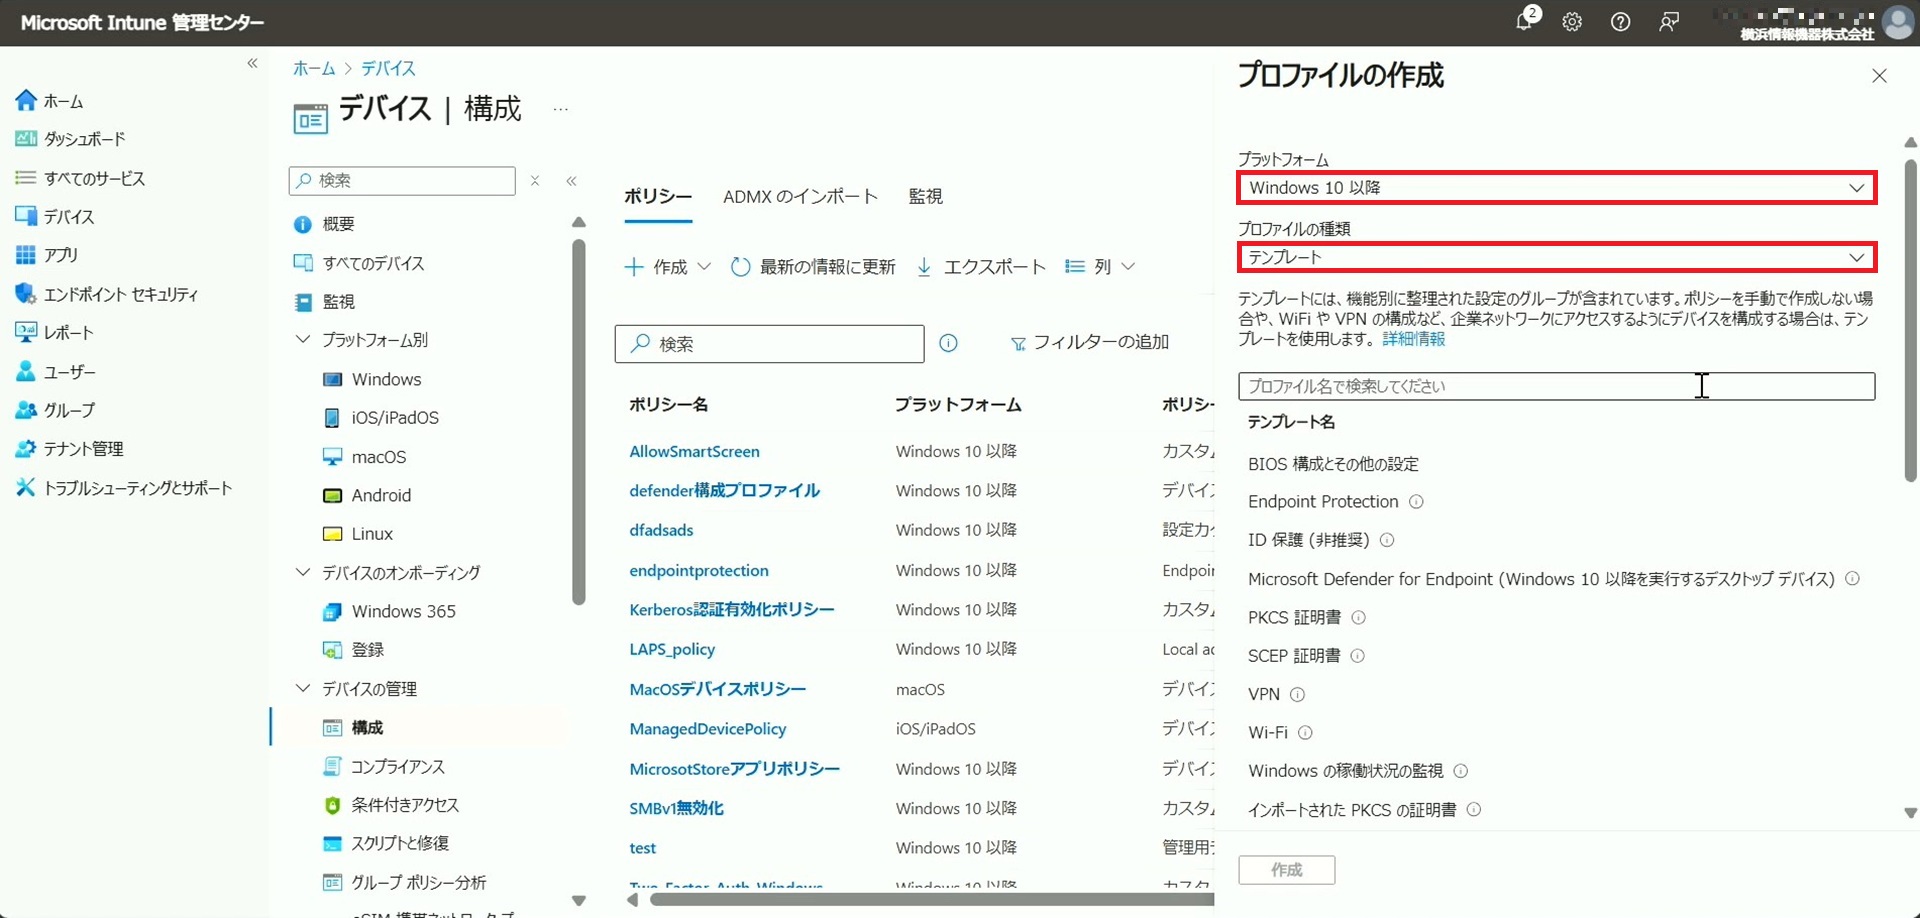Screen dimensions: 1920x918
Task: Open the 作成 dropdown in toolbar
Action: tap(667, 267)
